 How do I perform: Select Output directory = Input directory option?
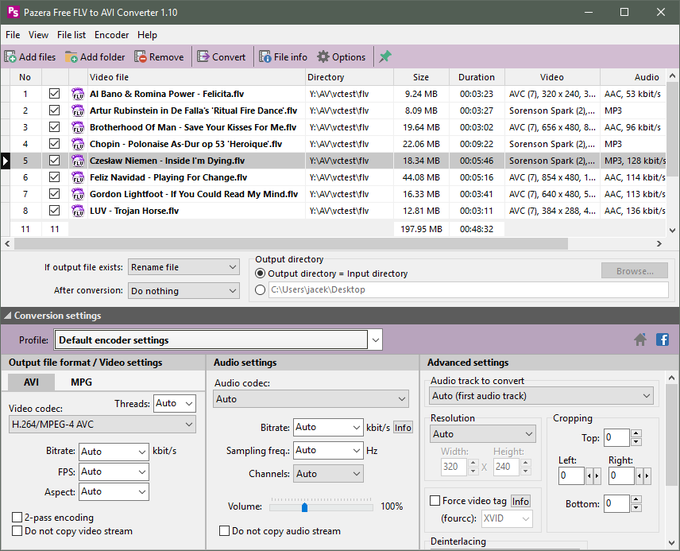(260, 274)
